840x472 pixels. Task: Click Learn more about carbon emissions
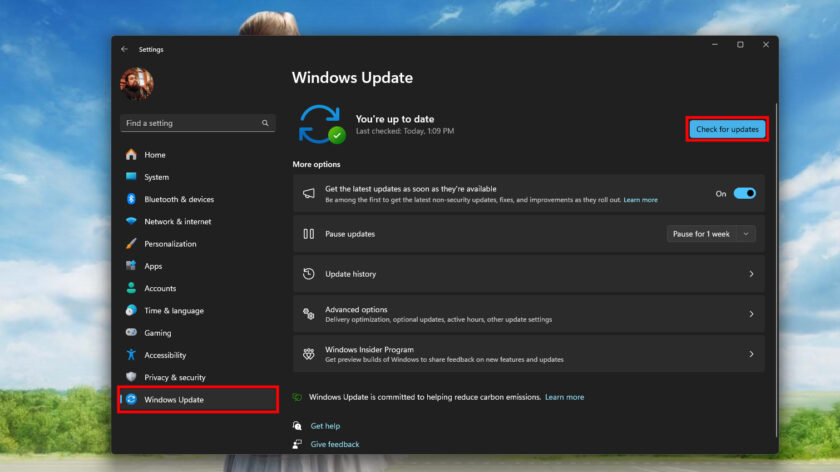click(564, 397)
